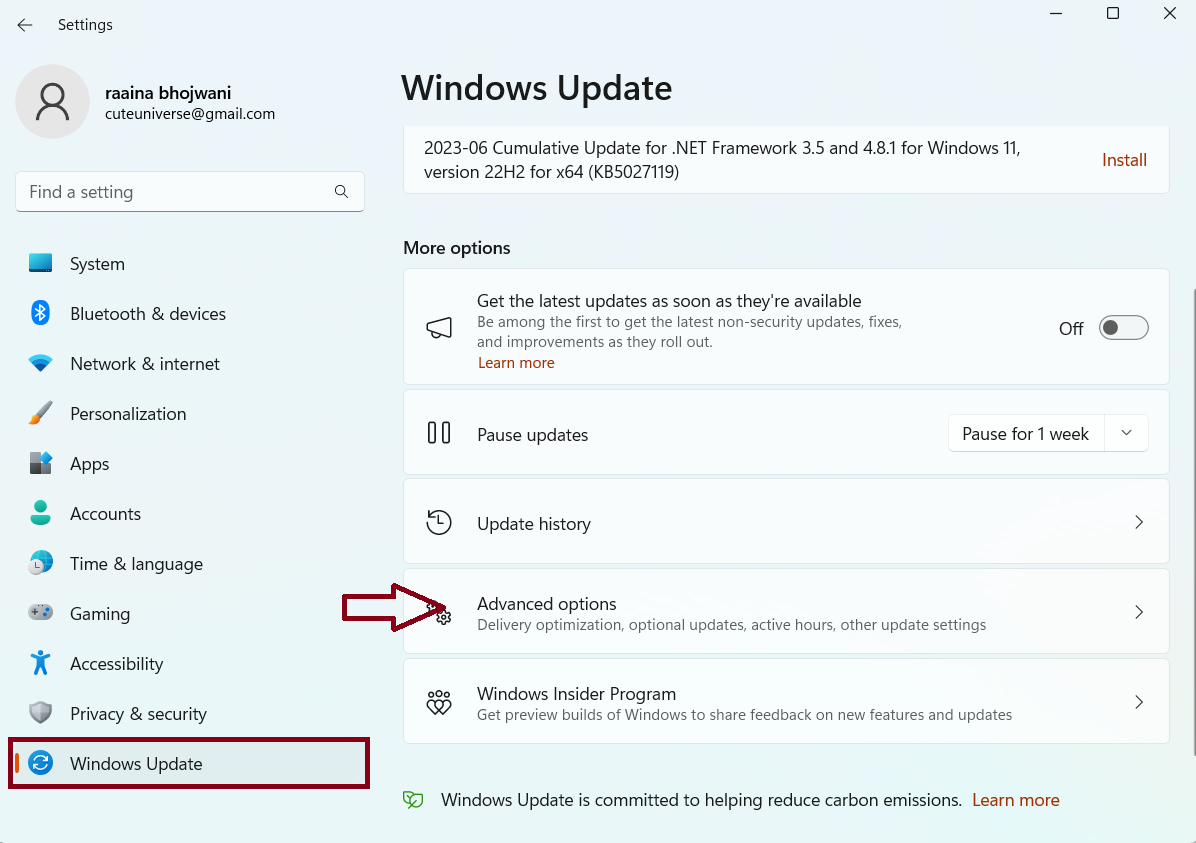Click the Accessibility figure icon

[40, 663]
